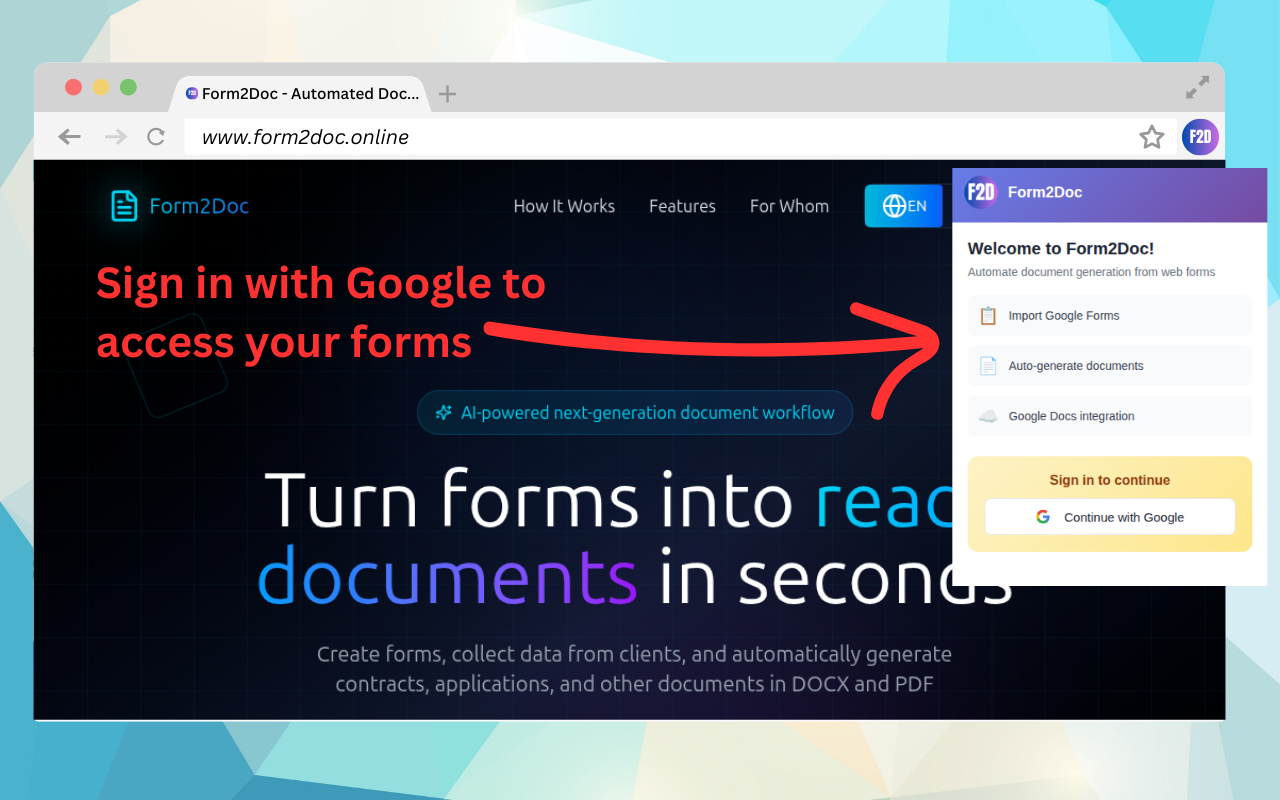Click the AI-powered next-generation document workflow badge

coord(635,413)
